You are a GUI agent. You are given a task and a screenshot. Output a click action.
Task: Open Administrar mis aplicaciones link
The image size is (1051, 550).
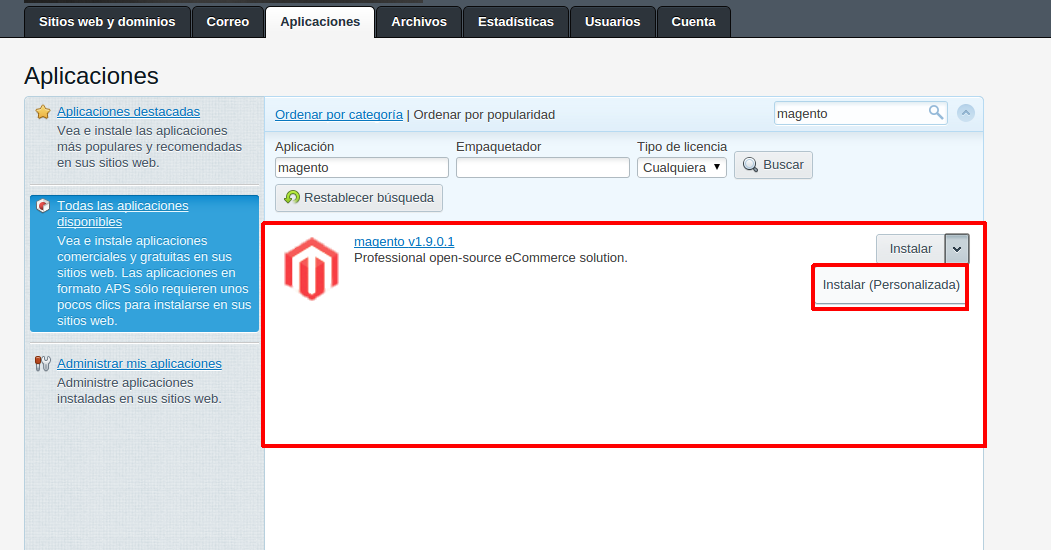[x=139, y=364]
